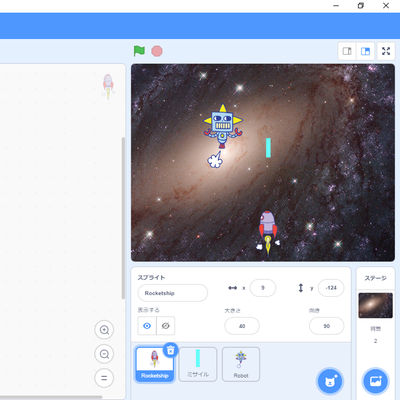Switch to large stage layout

click(x=365, y=51)
